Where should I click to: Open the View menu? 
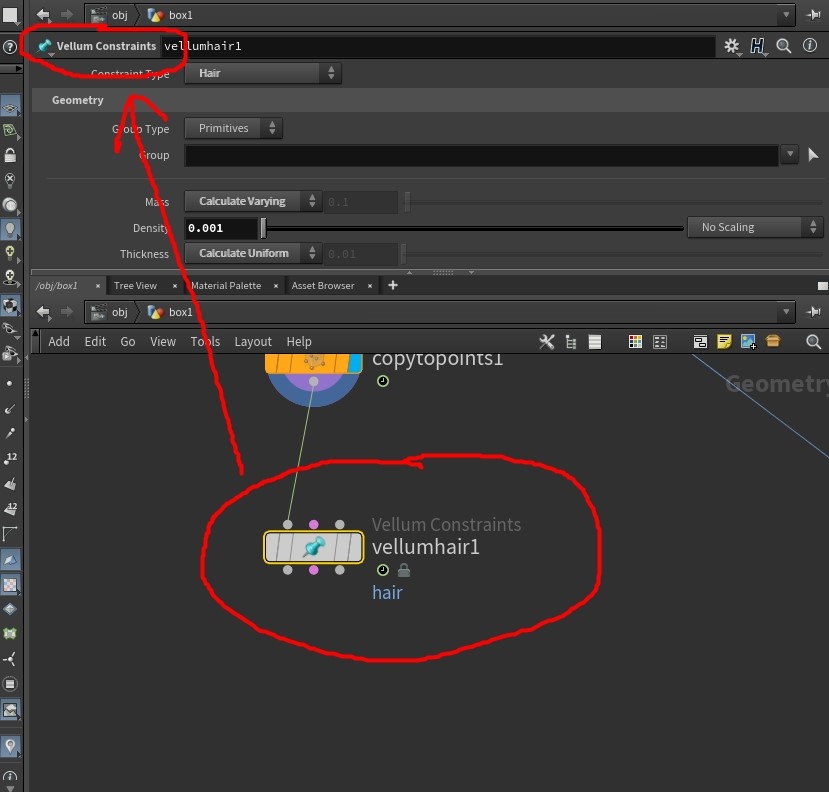[162, 342]
